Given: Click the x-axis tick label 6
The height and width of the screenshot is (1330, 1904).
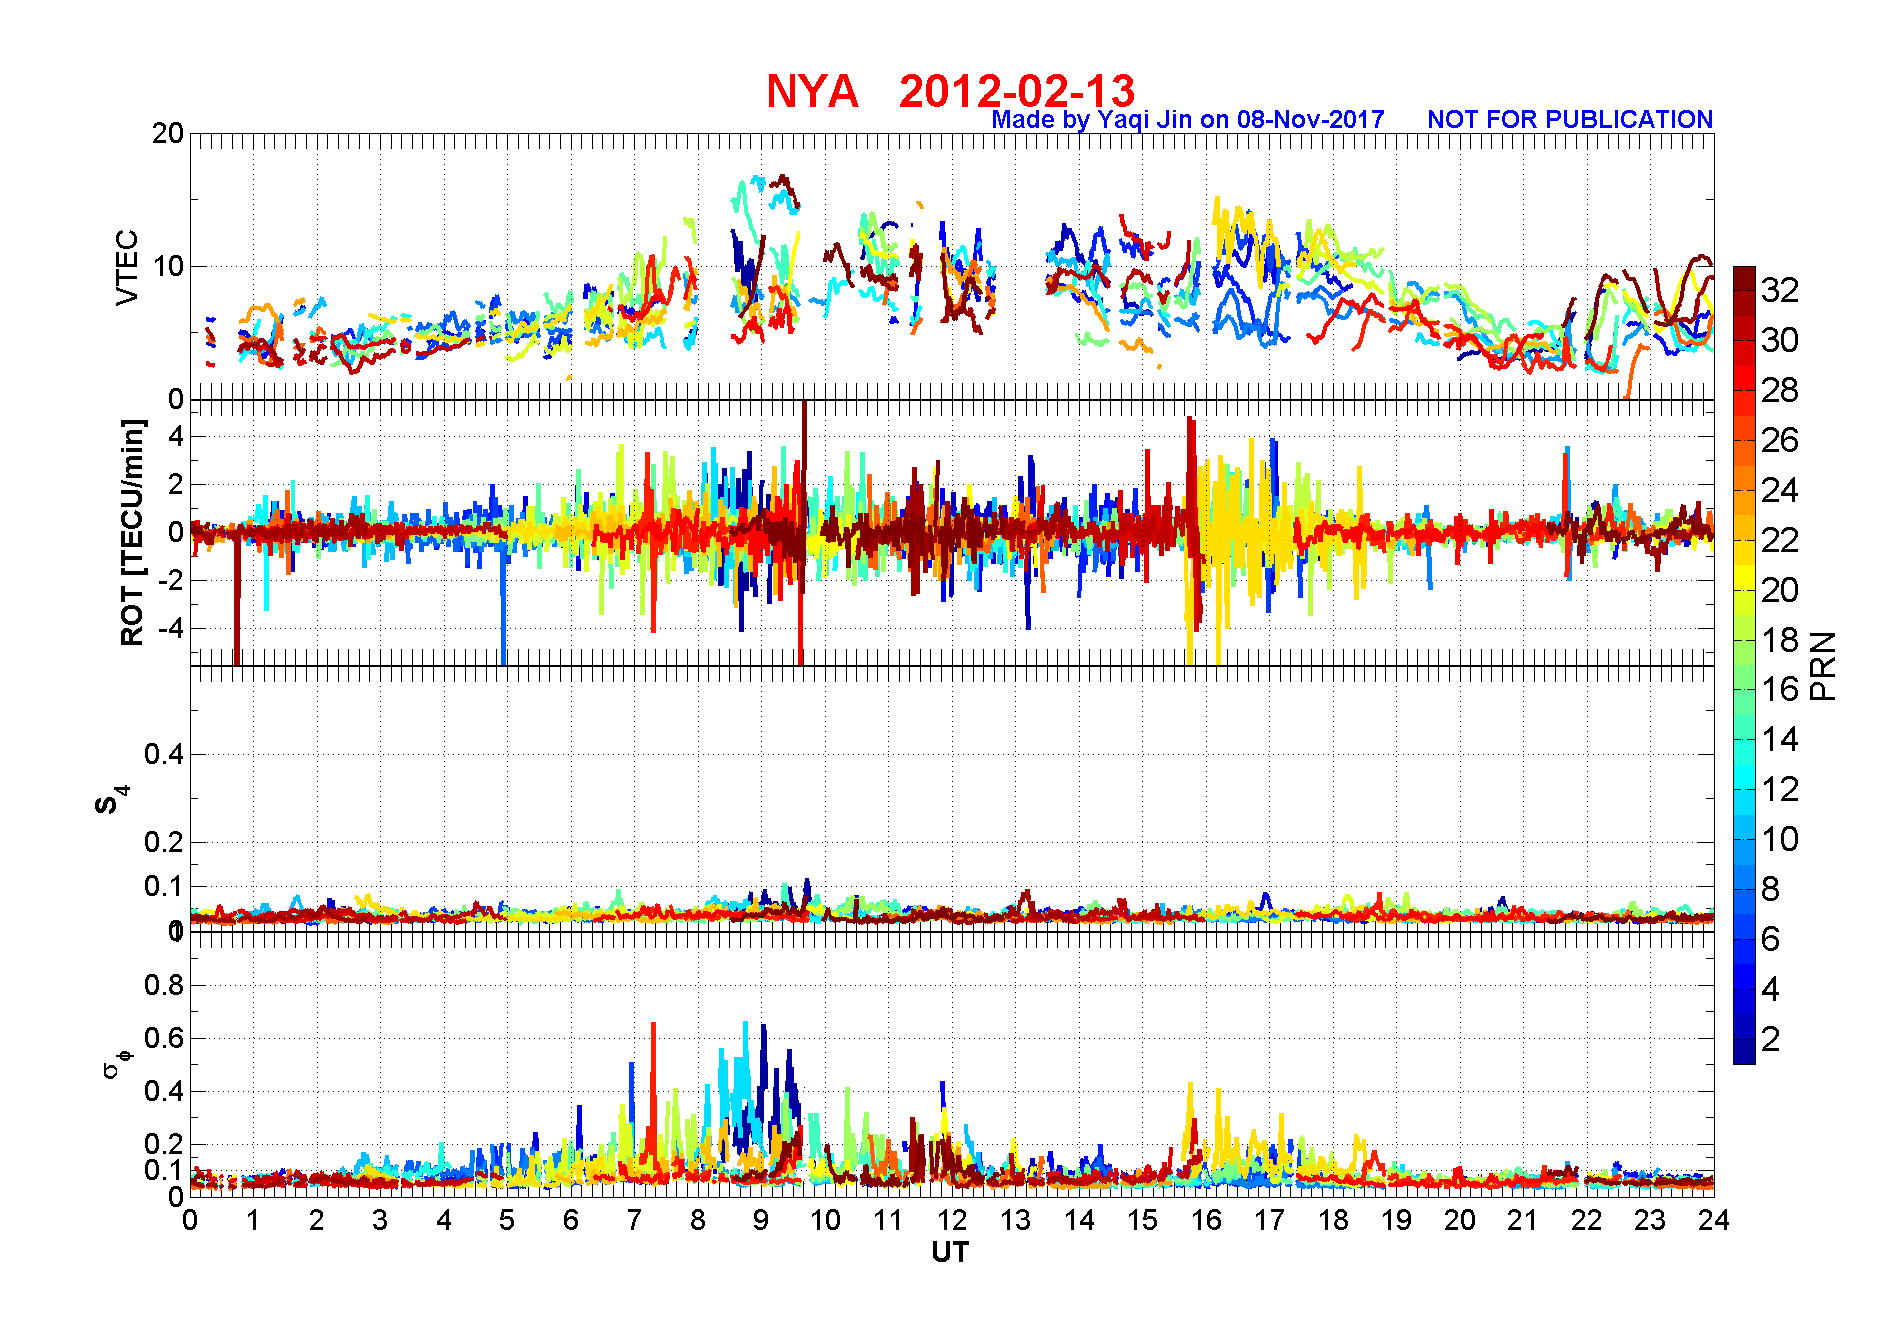Looking at the screenshot, I should [x=571, y=1220].
